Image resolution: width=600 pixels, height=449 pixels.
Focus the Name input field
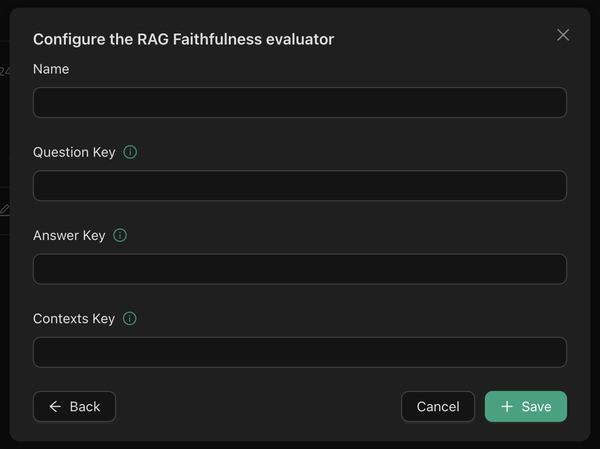point(300,103)
